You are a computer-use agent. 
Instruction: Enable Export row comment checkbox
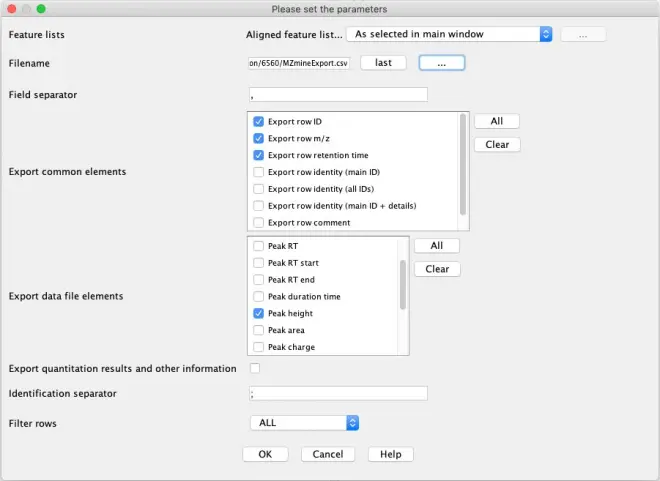point(258,223)
